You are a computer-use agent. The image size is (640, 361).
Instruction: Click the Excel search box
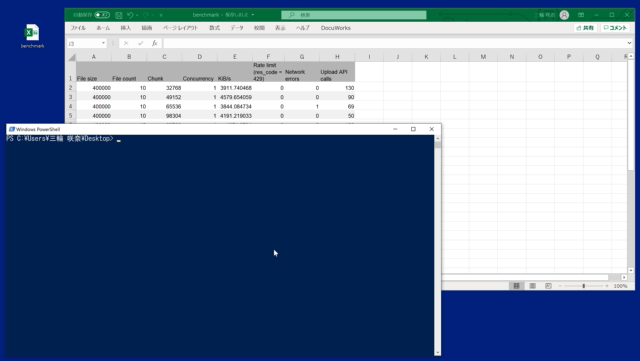pyautogui.click(x=353, y=15)
